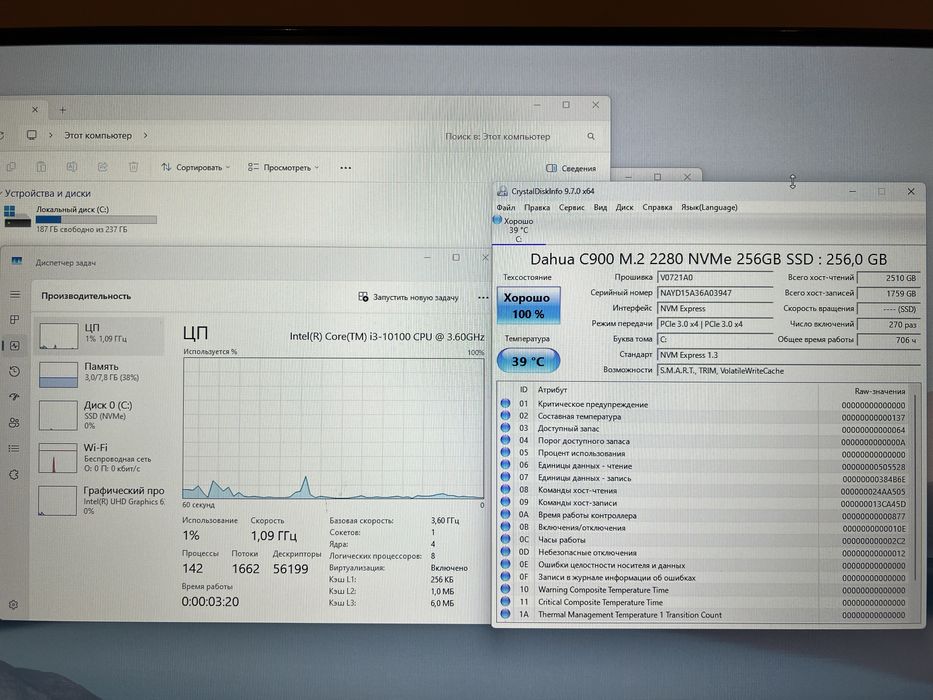Image resolution: width=933 pixels, height=700 pixels.
Task: Click Число включений value 270 раз
Action: click(889, 324)
